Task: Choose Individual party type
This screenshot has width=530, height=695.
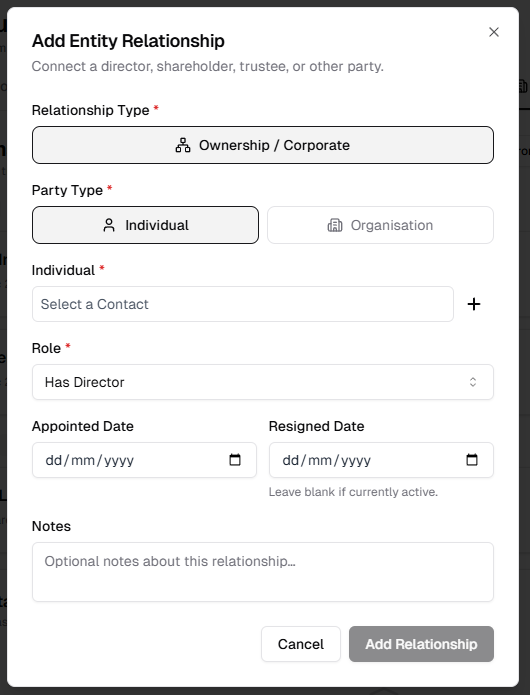Action: coord(145,225)
